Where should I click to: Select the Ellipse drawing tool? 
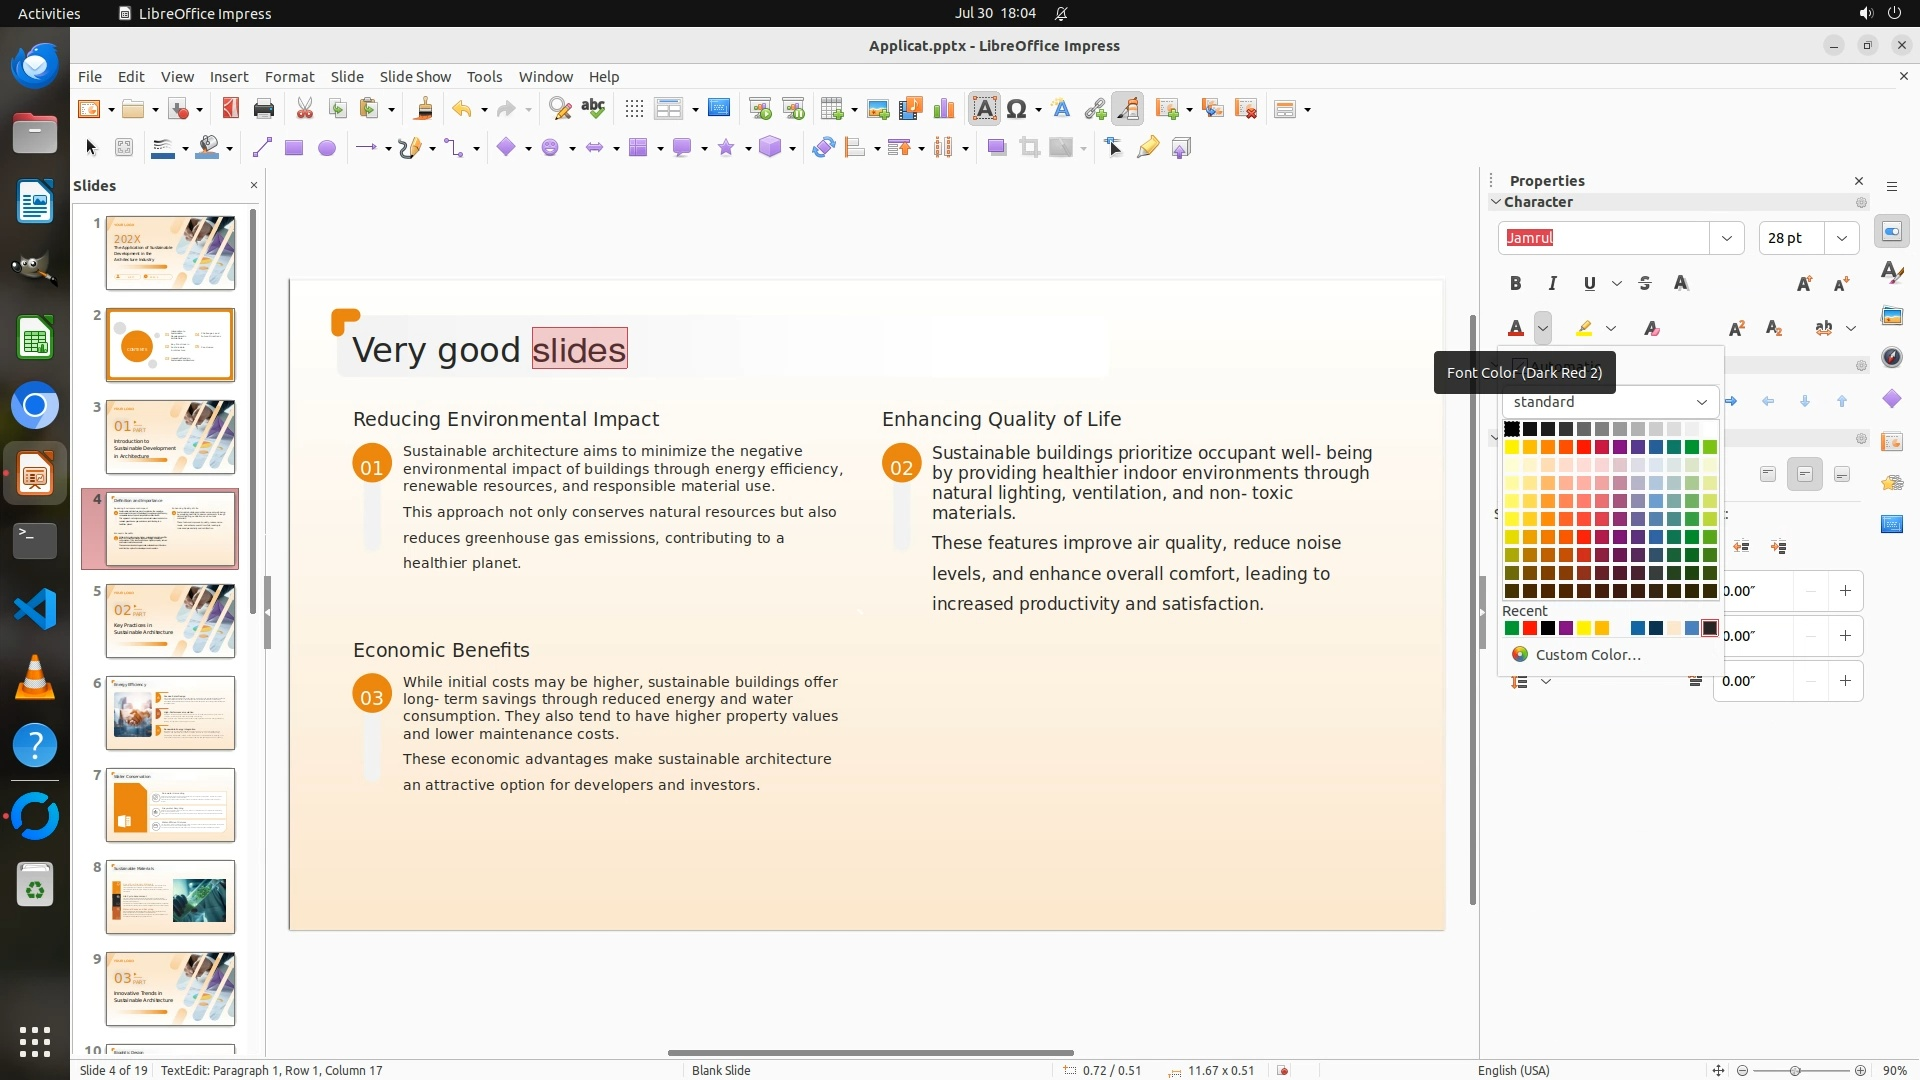pos(326,148)
